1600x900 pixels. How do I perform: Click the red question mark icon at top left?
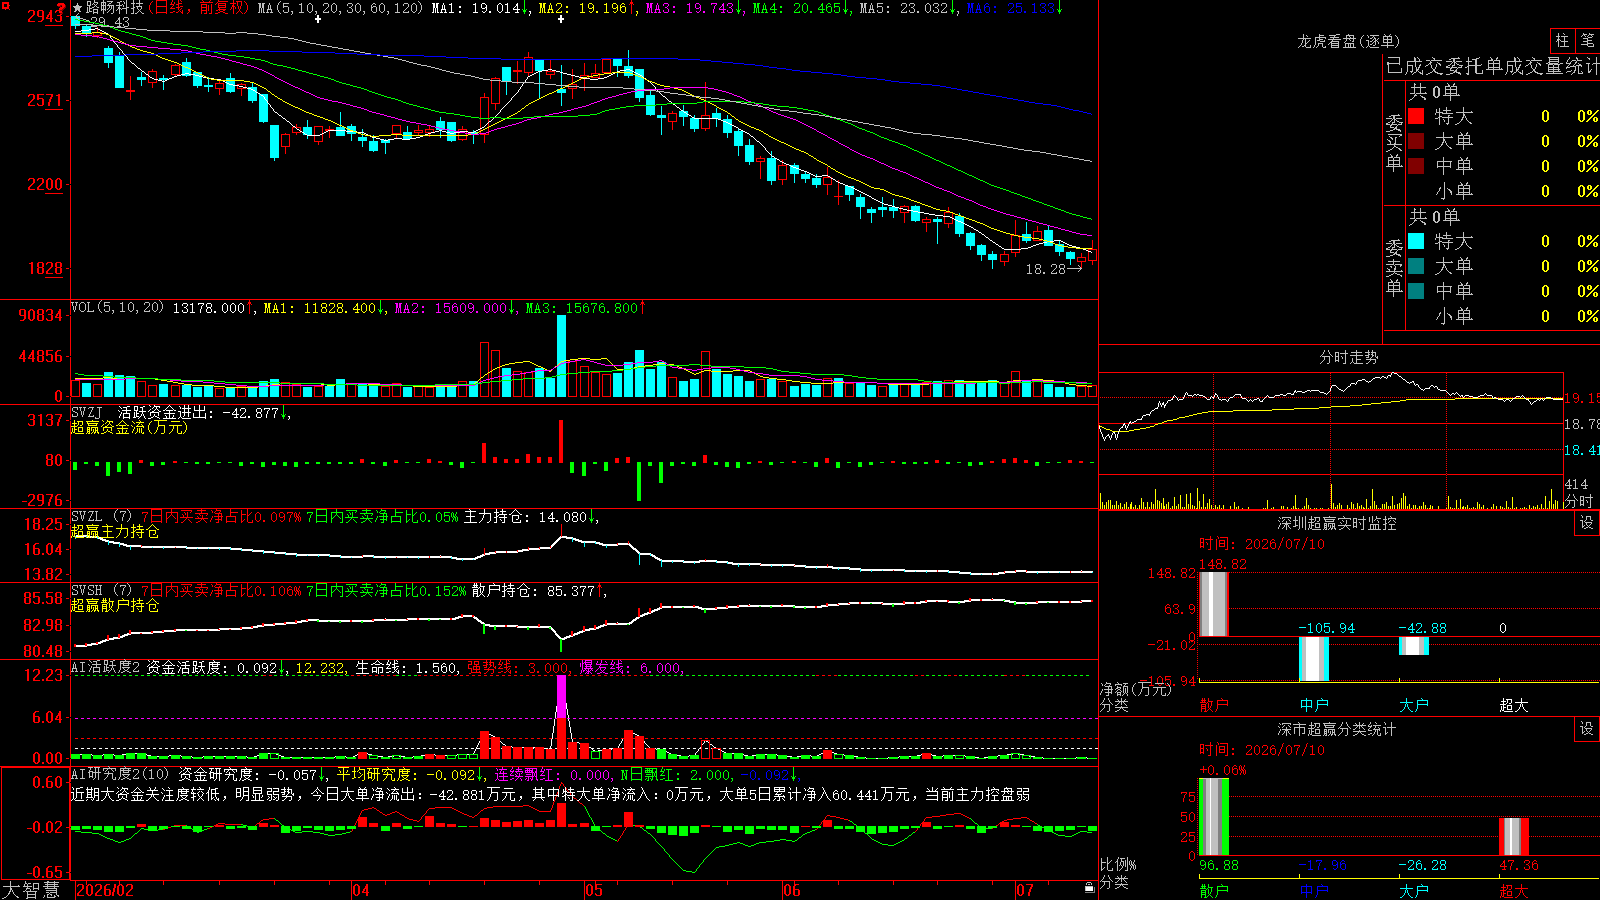pos(62,8)
